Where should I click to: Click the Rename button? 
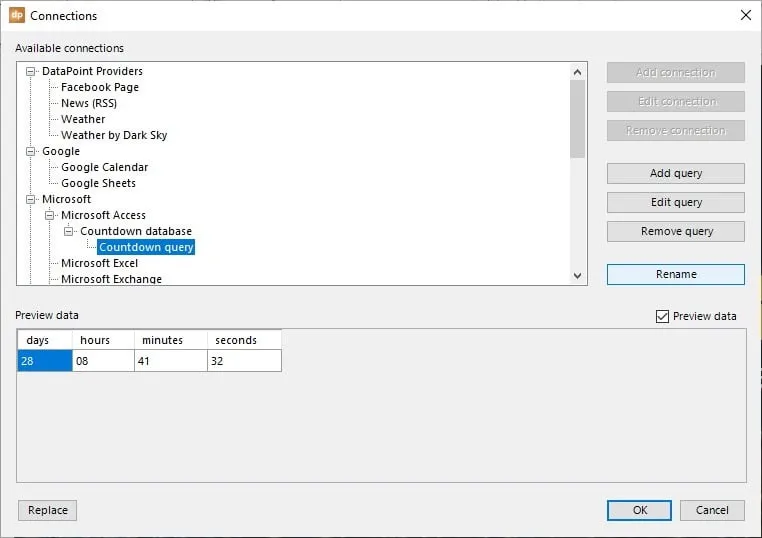(x=675, y=275)
